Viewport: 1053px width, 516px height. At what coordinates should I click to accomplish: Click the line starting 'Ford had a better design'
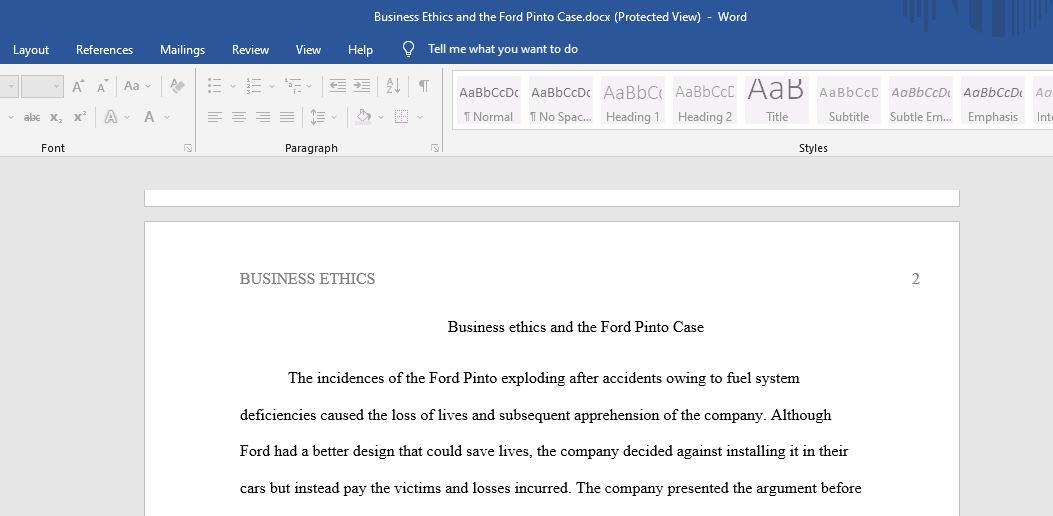point(544,452)
